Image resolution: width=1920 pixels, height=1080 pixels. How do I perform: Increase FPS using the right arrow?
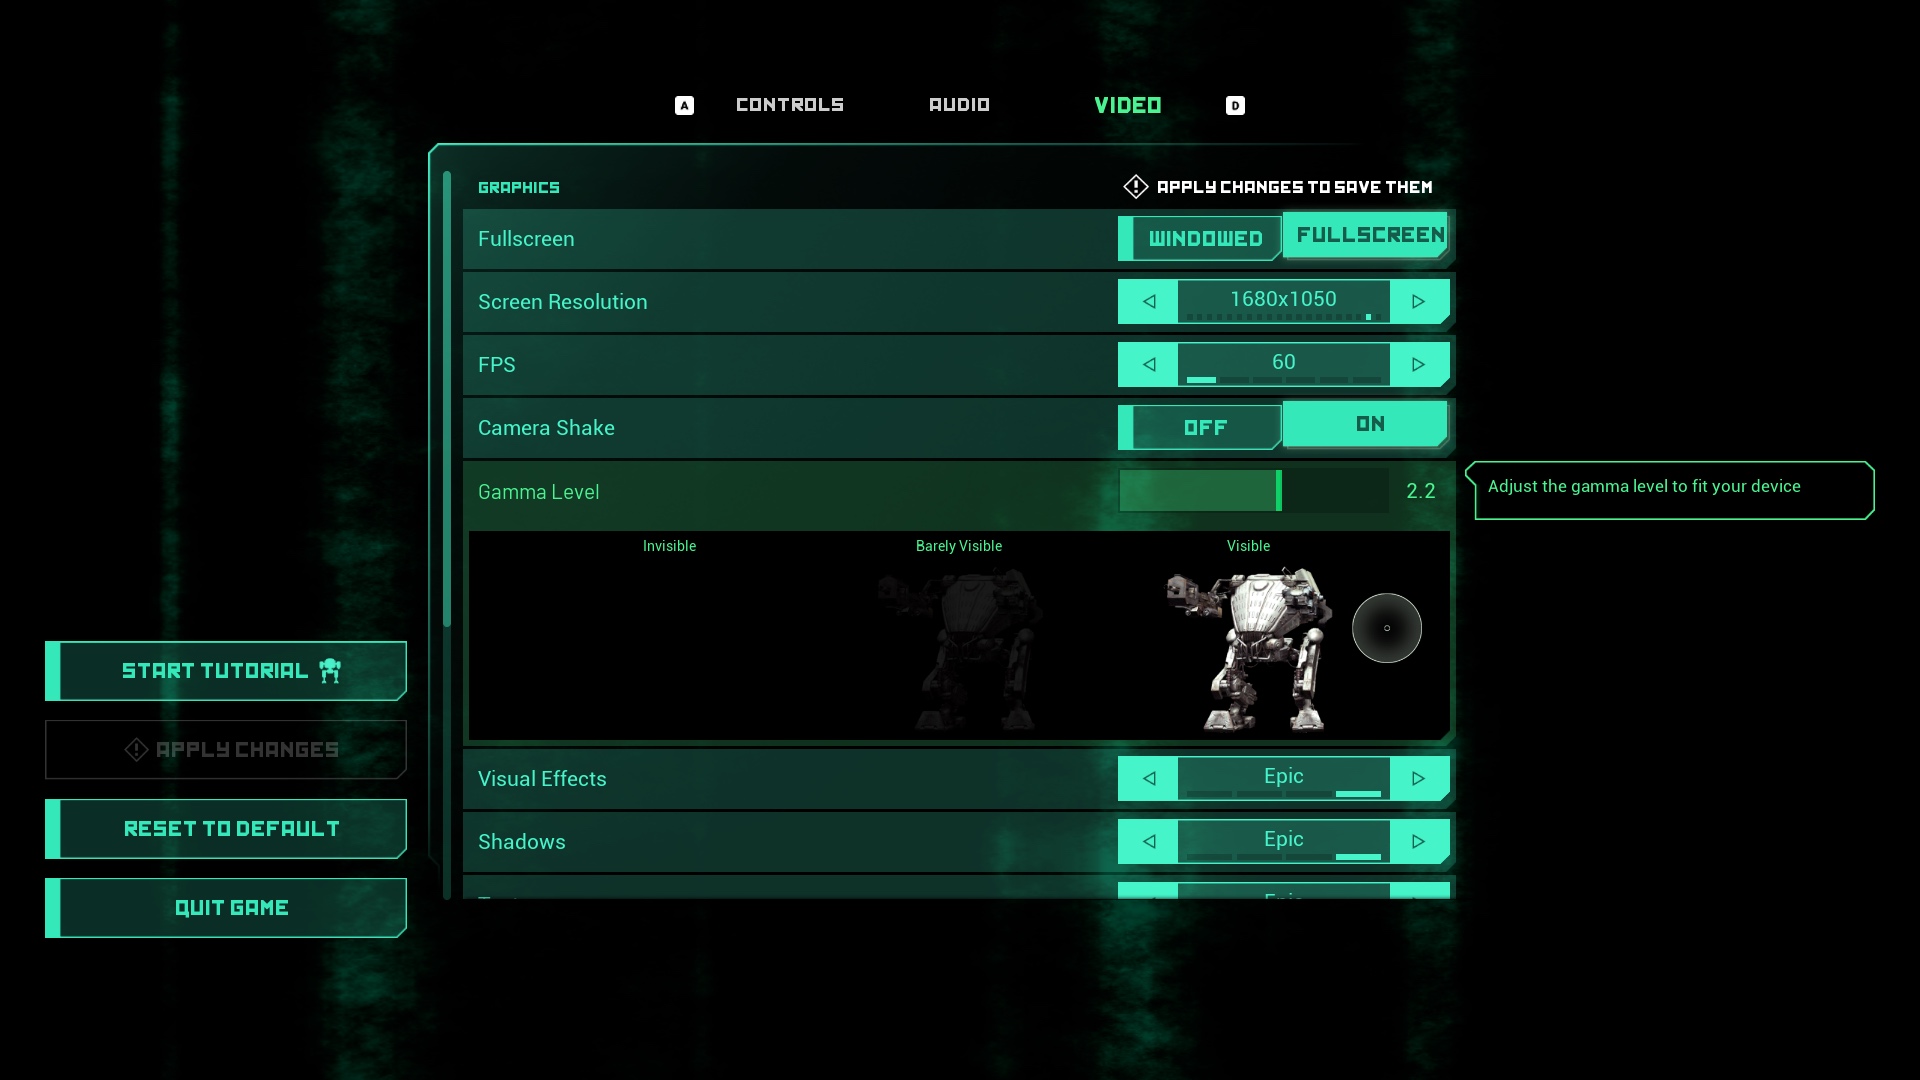tap(1419, 364)
